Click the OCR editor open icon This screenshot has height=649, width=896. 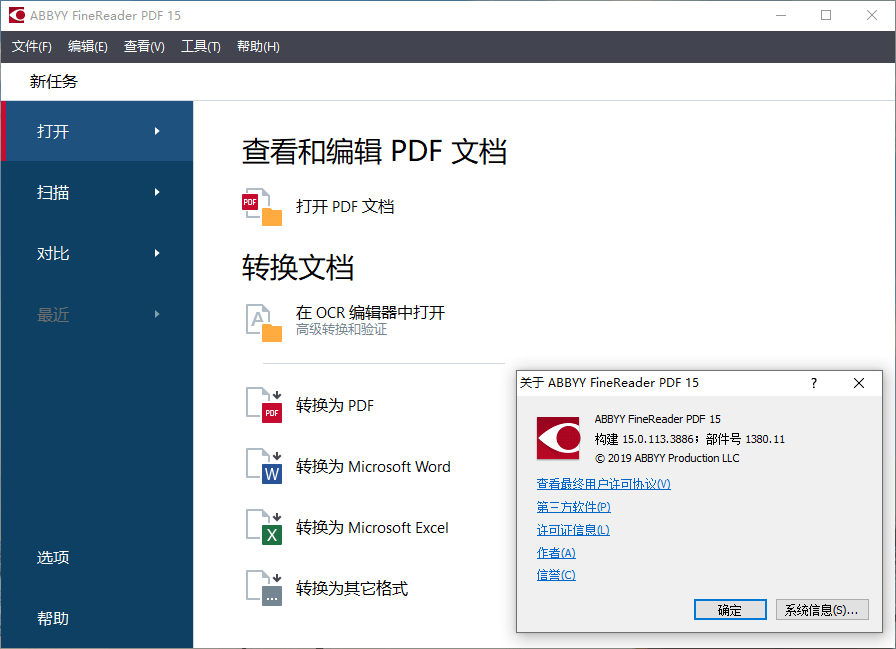263,323
